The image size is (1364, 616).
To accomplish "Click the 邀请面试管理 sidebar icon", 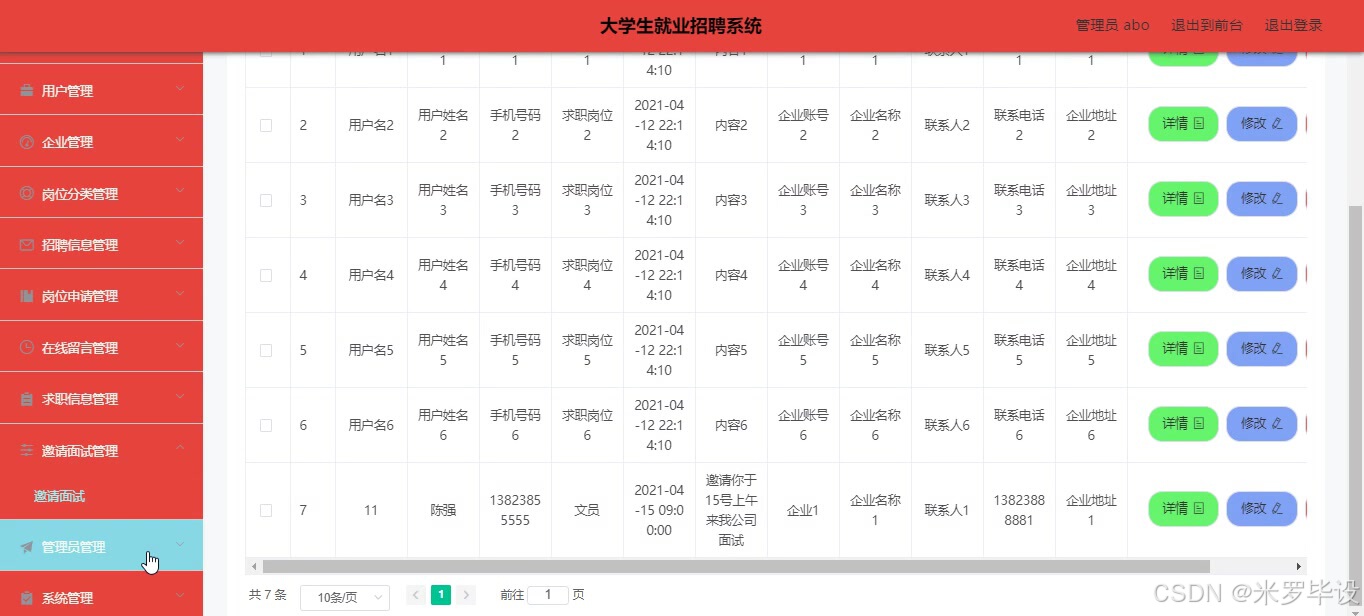I will click(x=27, y=451).
